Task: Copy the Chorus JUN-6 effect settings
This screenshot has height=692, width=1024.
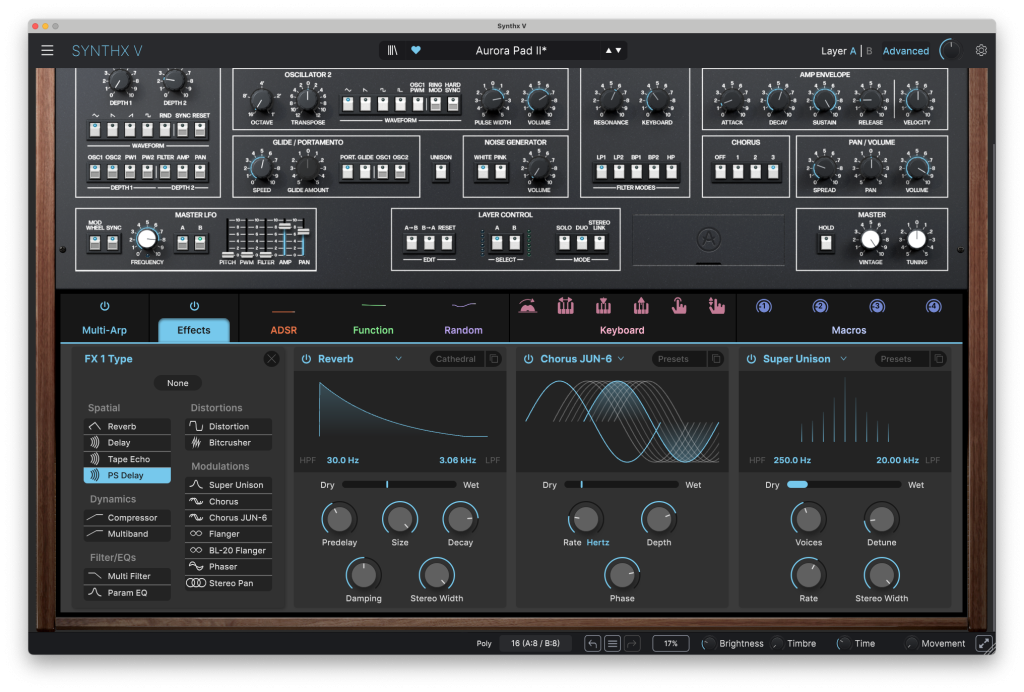Action: [x=716, y=358]
